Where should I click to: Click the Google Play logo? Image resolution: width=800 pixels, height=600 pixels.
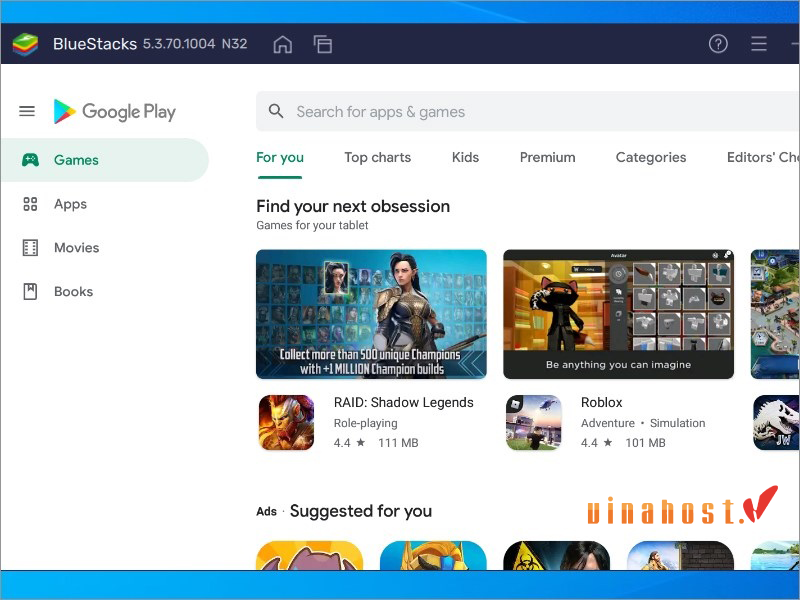pyautogui.click(x=115, y=111)
